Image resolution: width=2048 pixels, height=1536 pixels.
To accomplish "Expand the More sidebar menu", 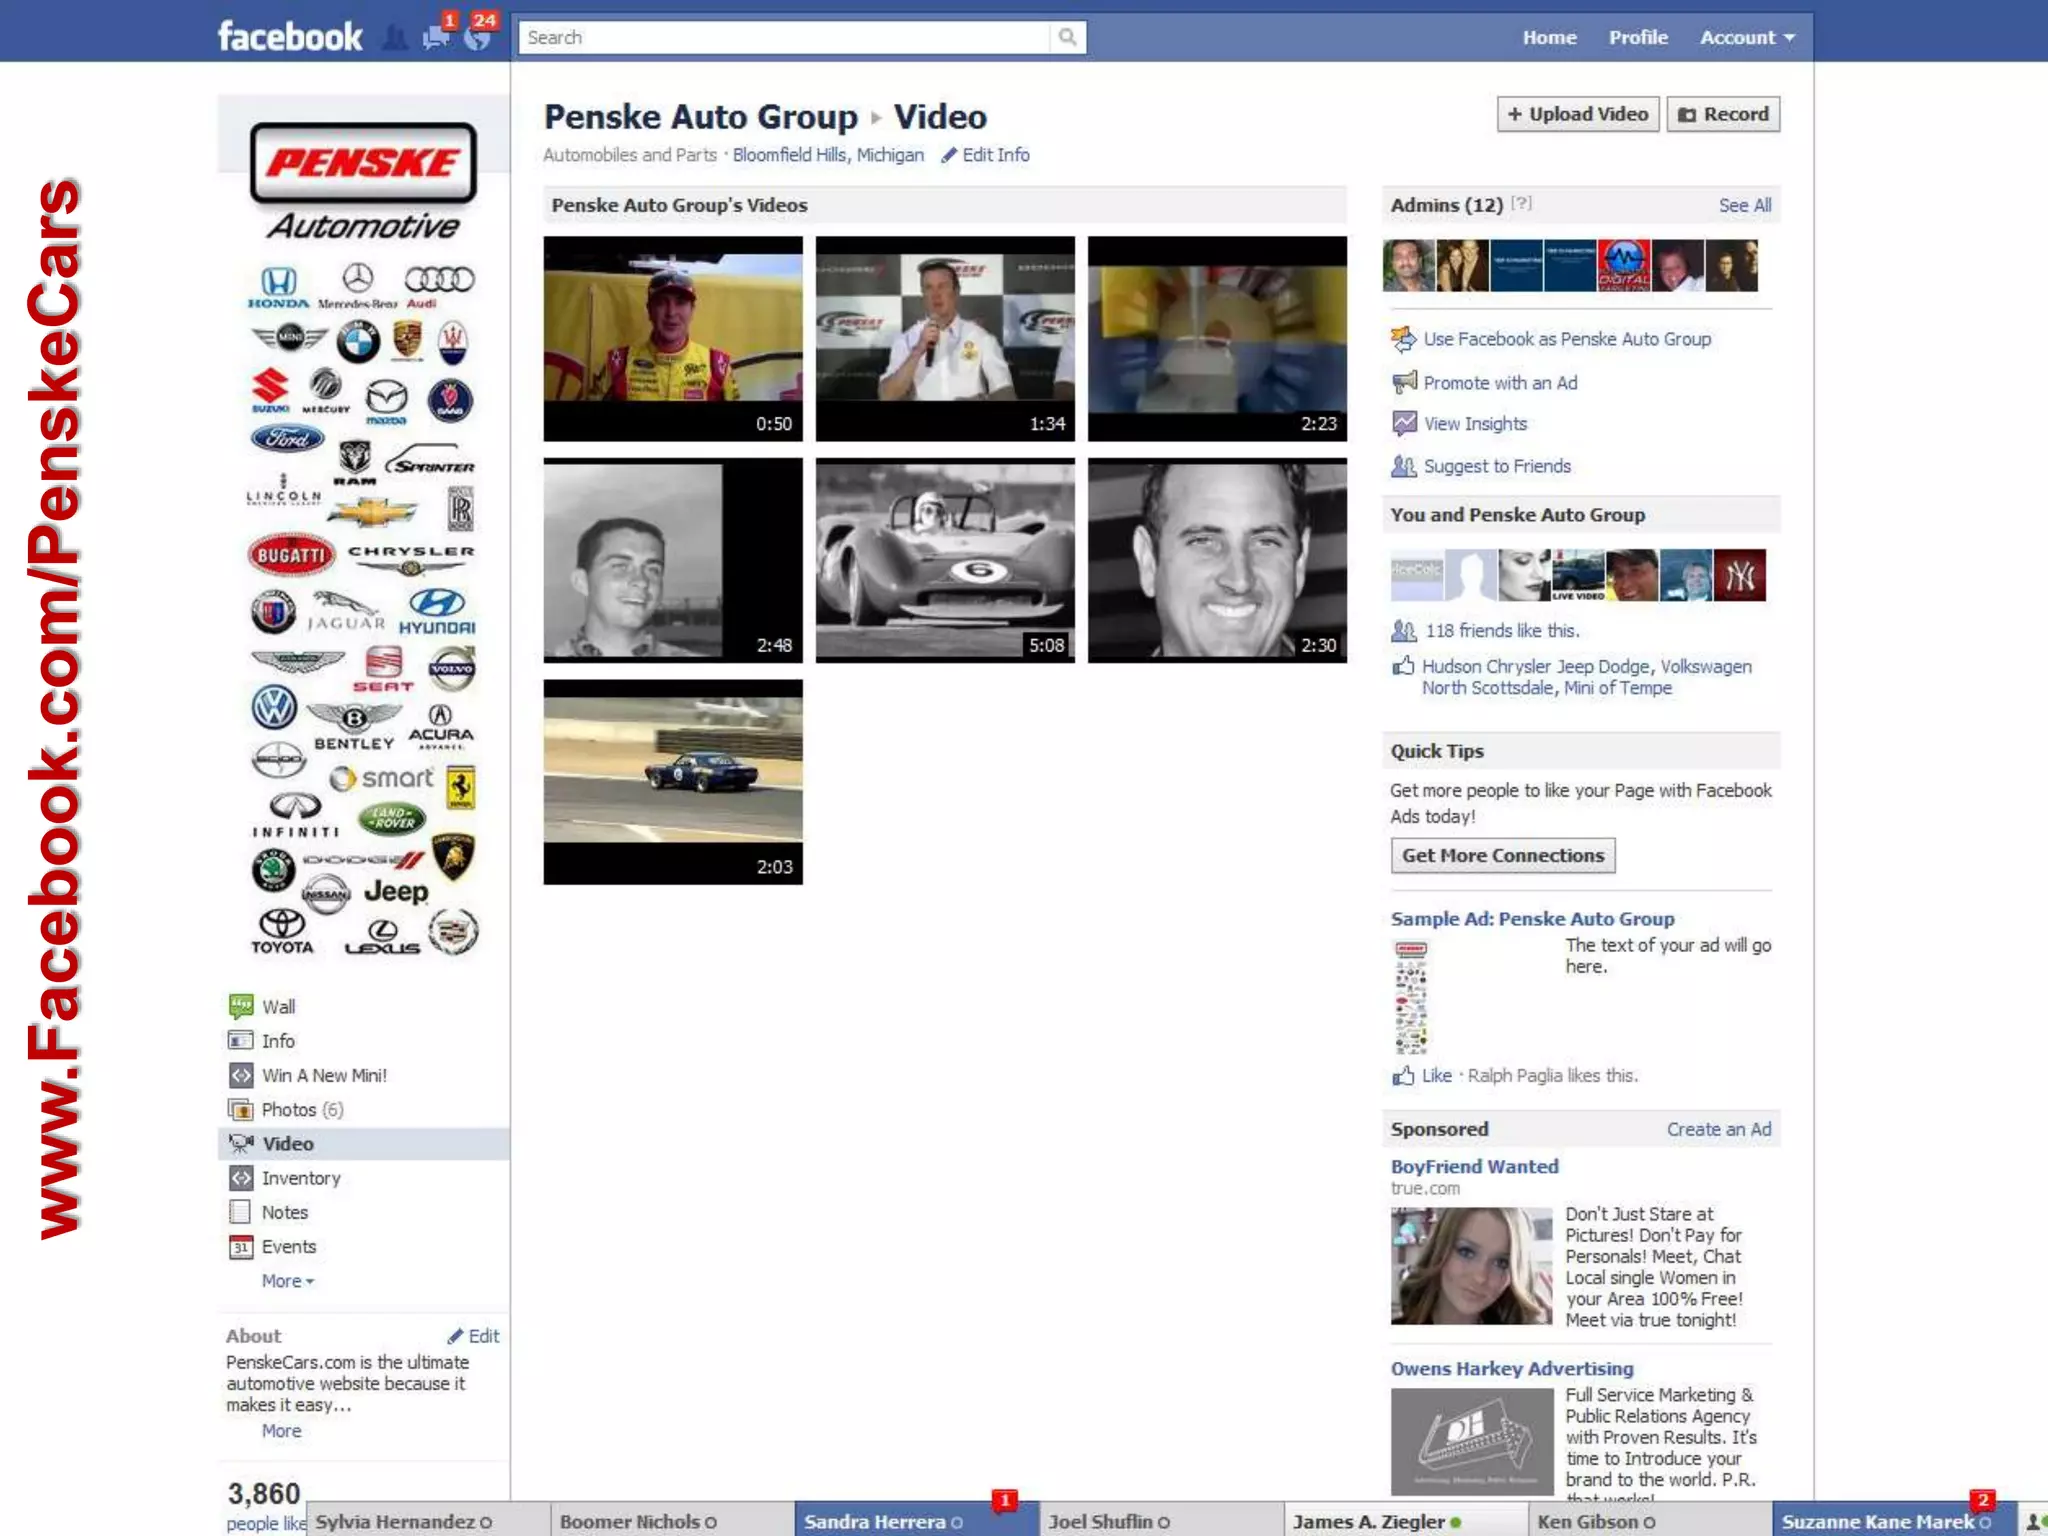I will click(287, 1281).
